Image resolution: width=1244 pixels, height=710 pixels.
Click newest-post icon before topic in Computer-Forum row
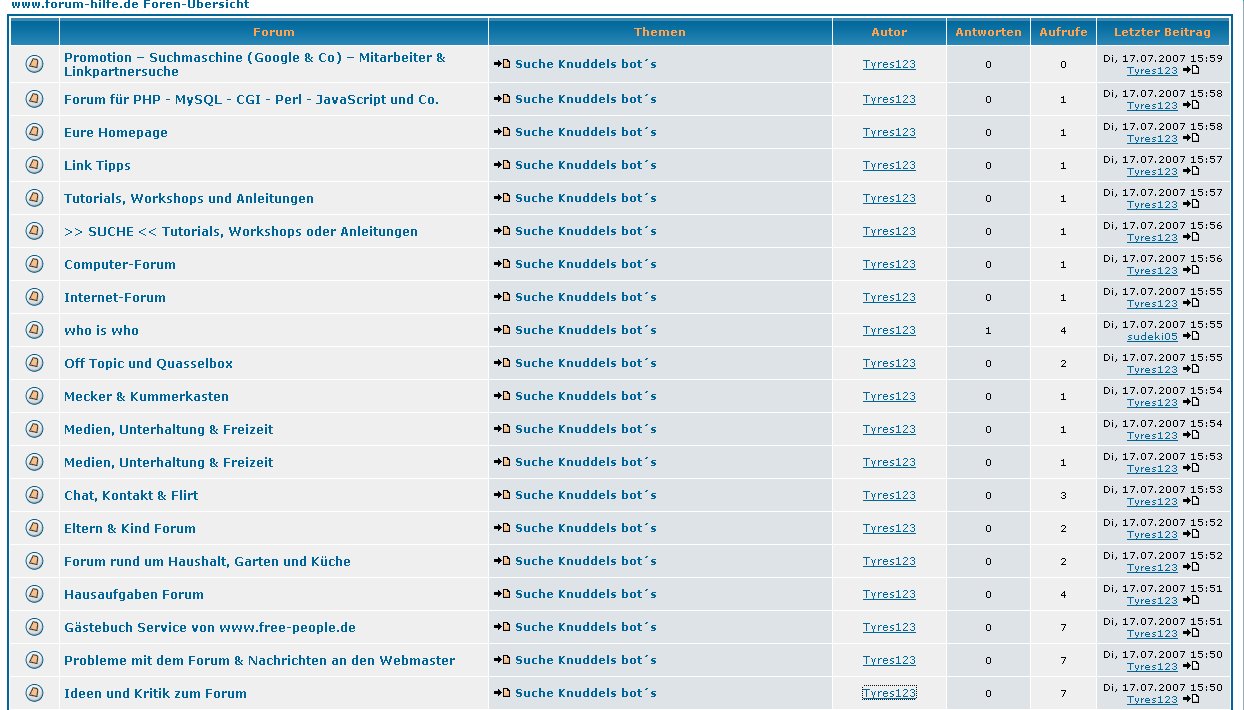click(502, 264)
